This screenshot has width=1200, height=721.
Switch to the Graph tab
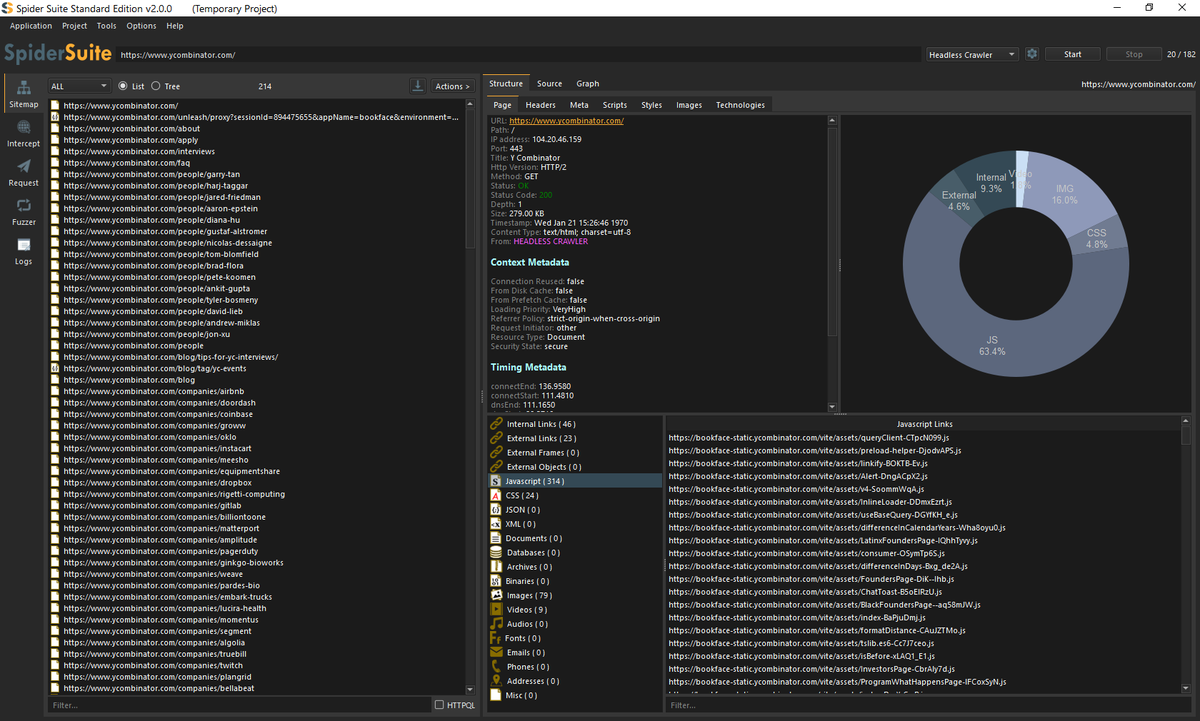pyautogui.click(x=587, y=84)
